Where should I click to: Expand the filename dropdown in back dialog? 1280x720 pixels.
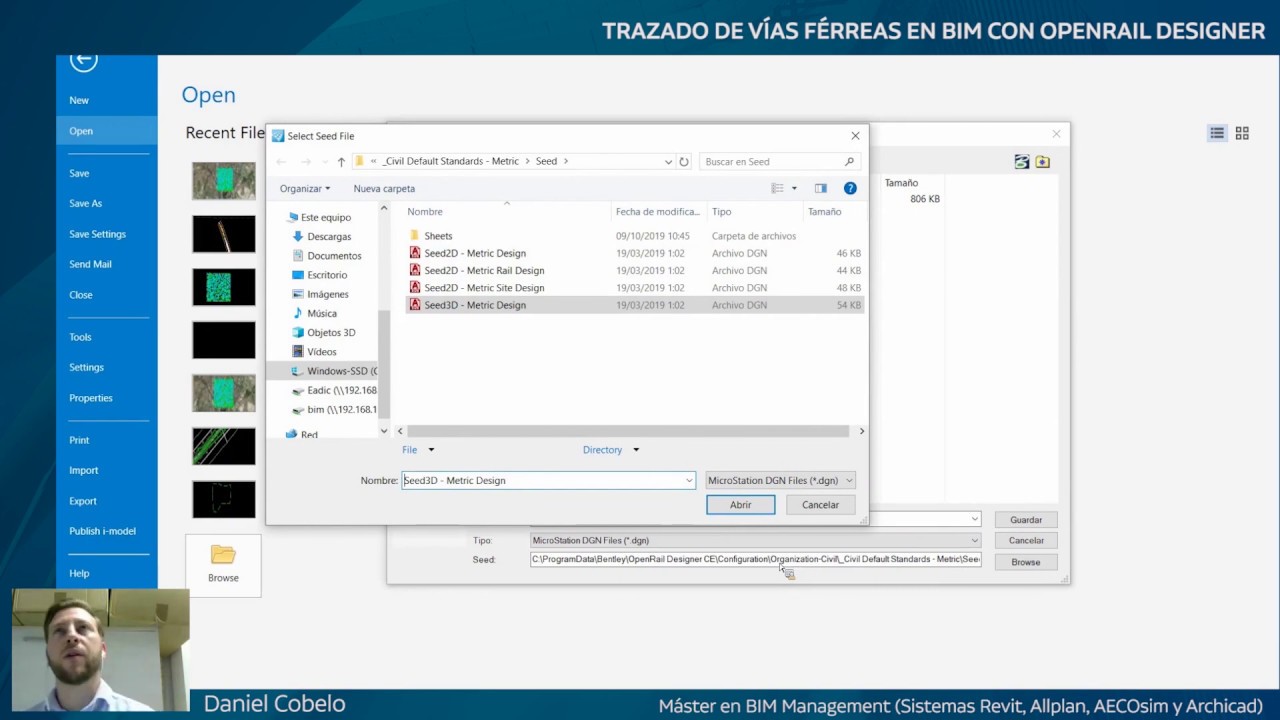point(974,519)
